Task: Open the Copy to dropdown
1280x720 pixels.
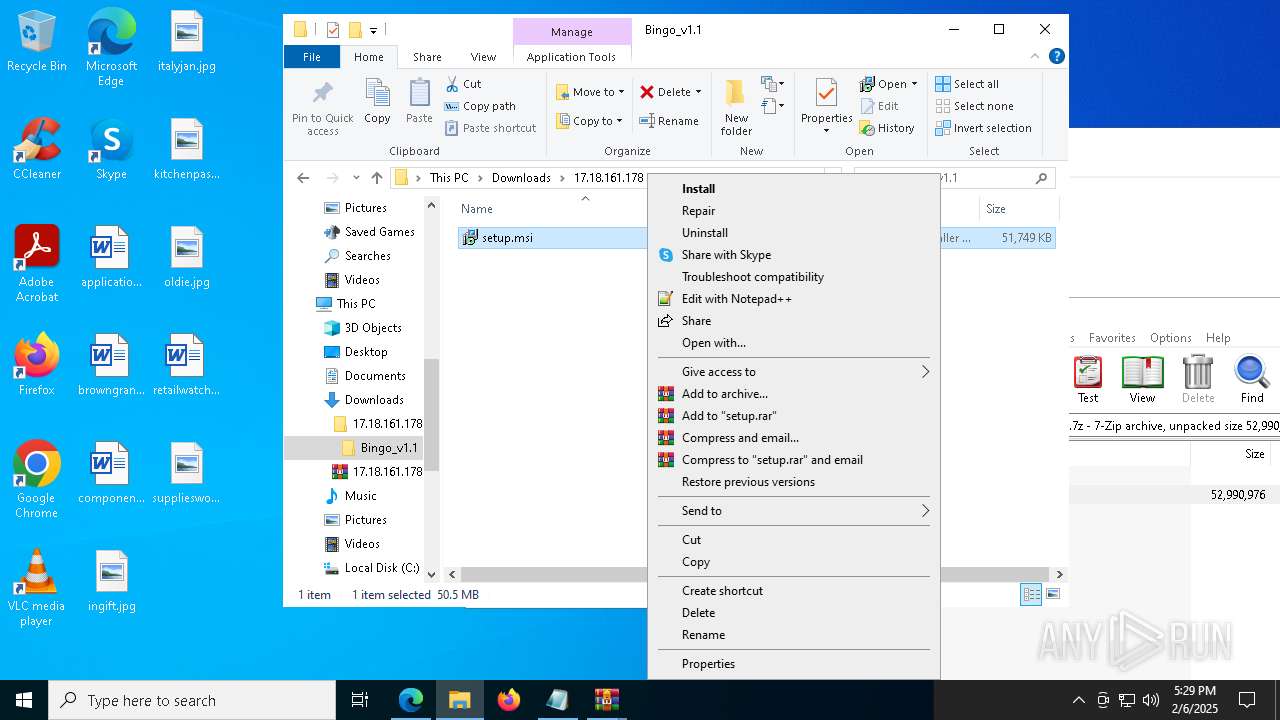Action: click(x=589, y=121)
